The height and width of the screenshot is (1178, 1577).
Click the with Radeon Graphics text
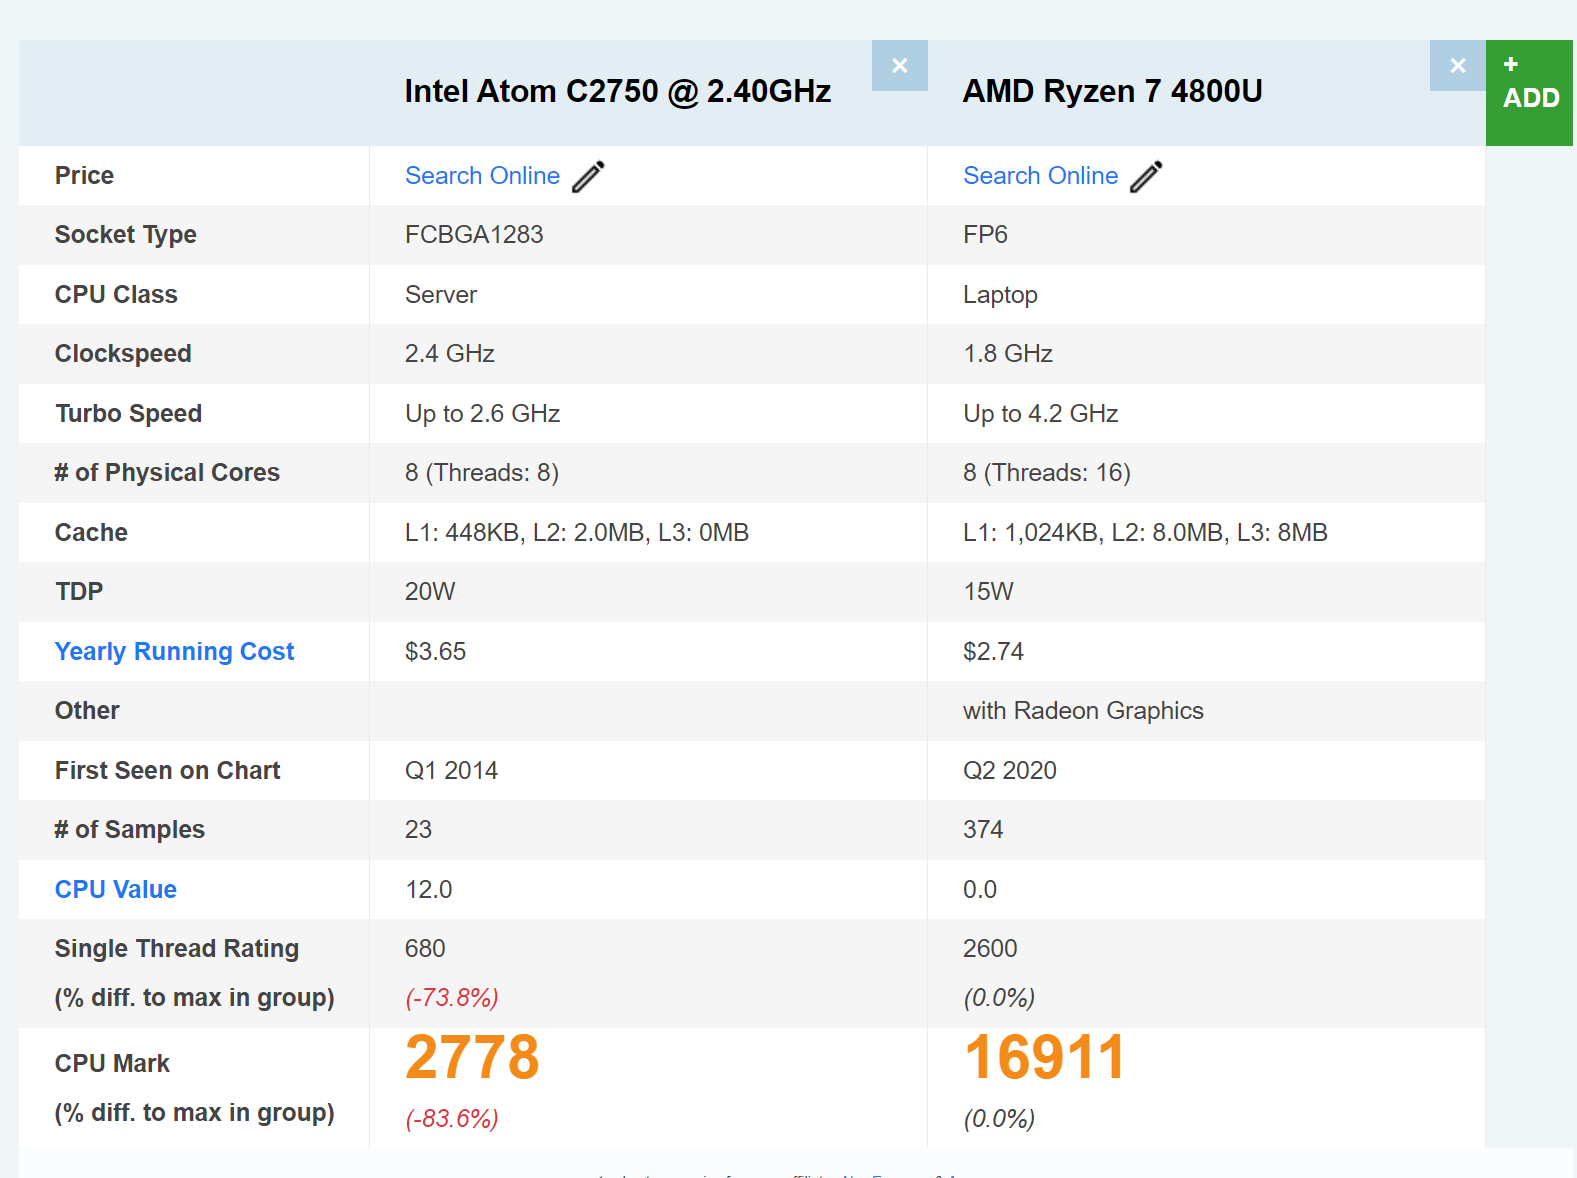click(1083, 711)
